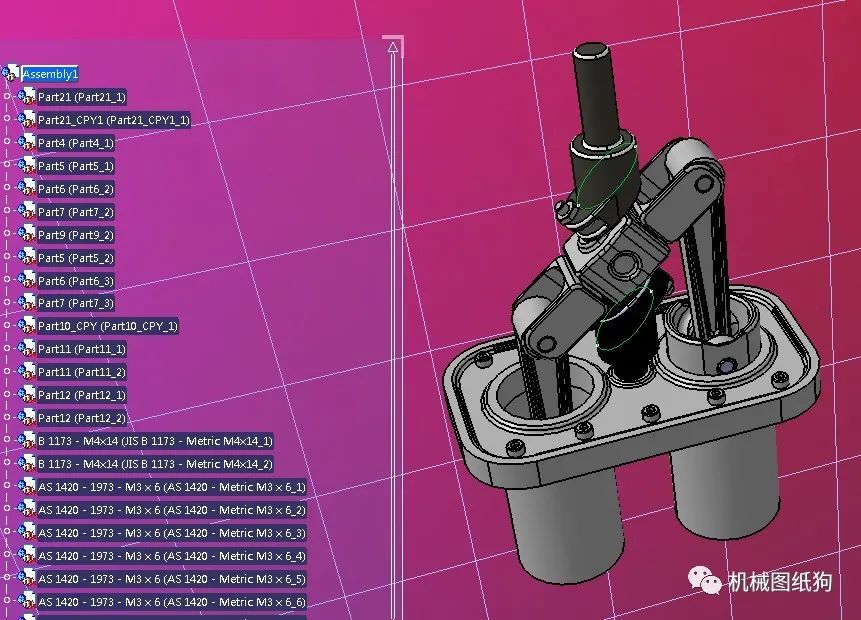861x620 pixels.
Task: Expand the Metric M3 x 6_2 screw node
Action: pyautogui.click(x=7, y=509)
